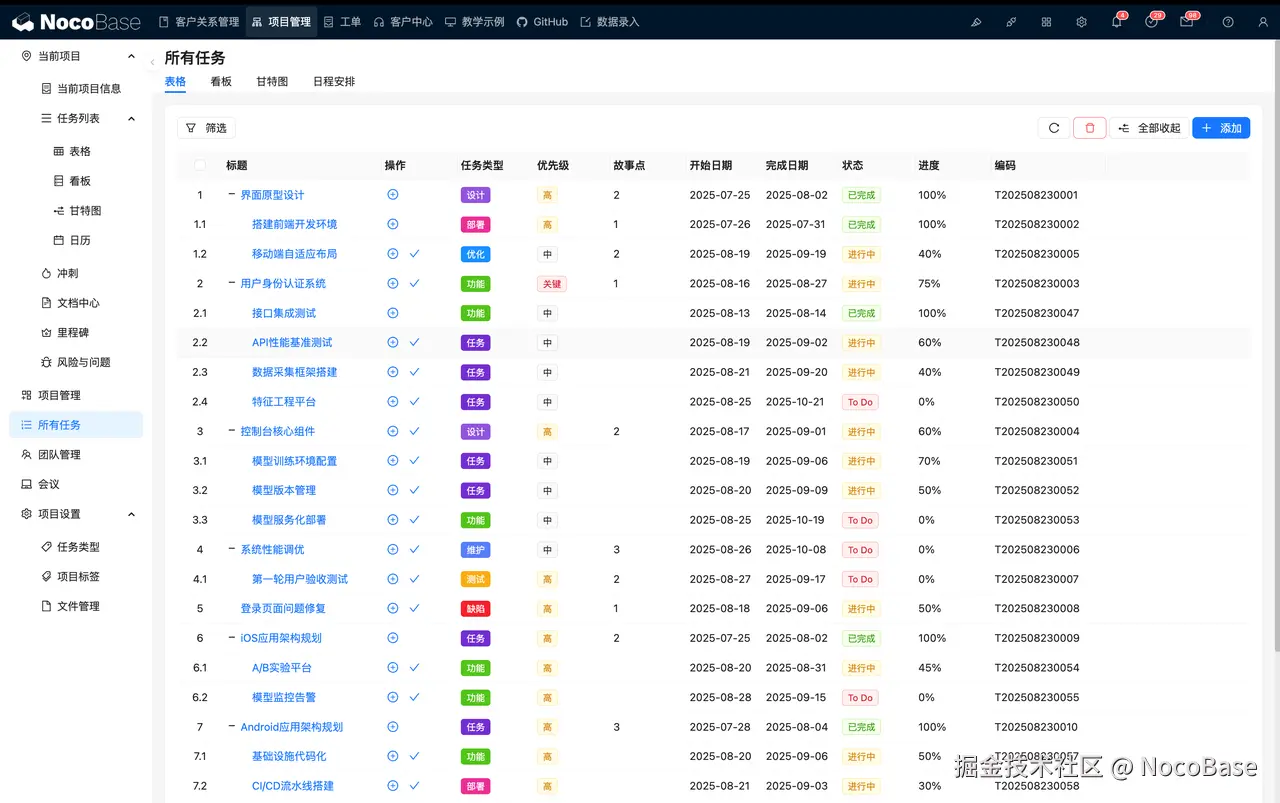Toggle the check icon on API性能基准测试 row

click(412, 342)
